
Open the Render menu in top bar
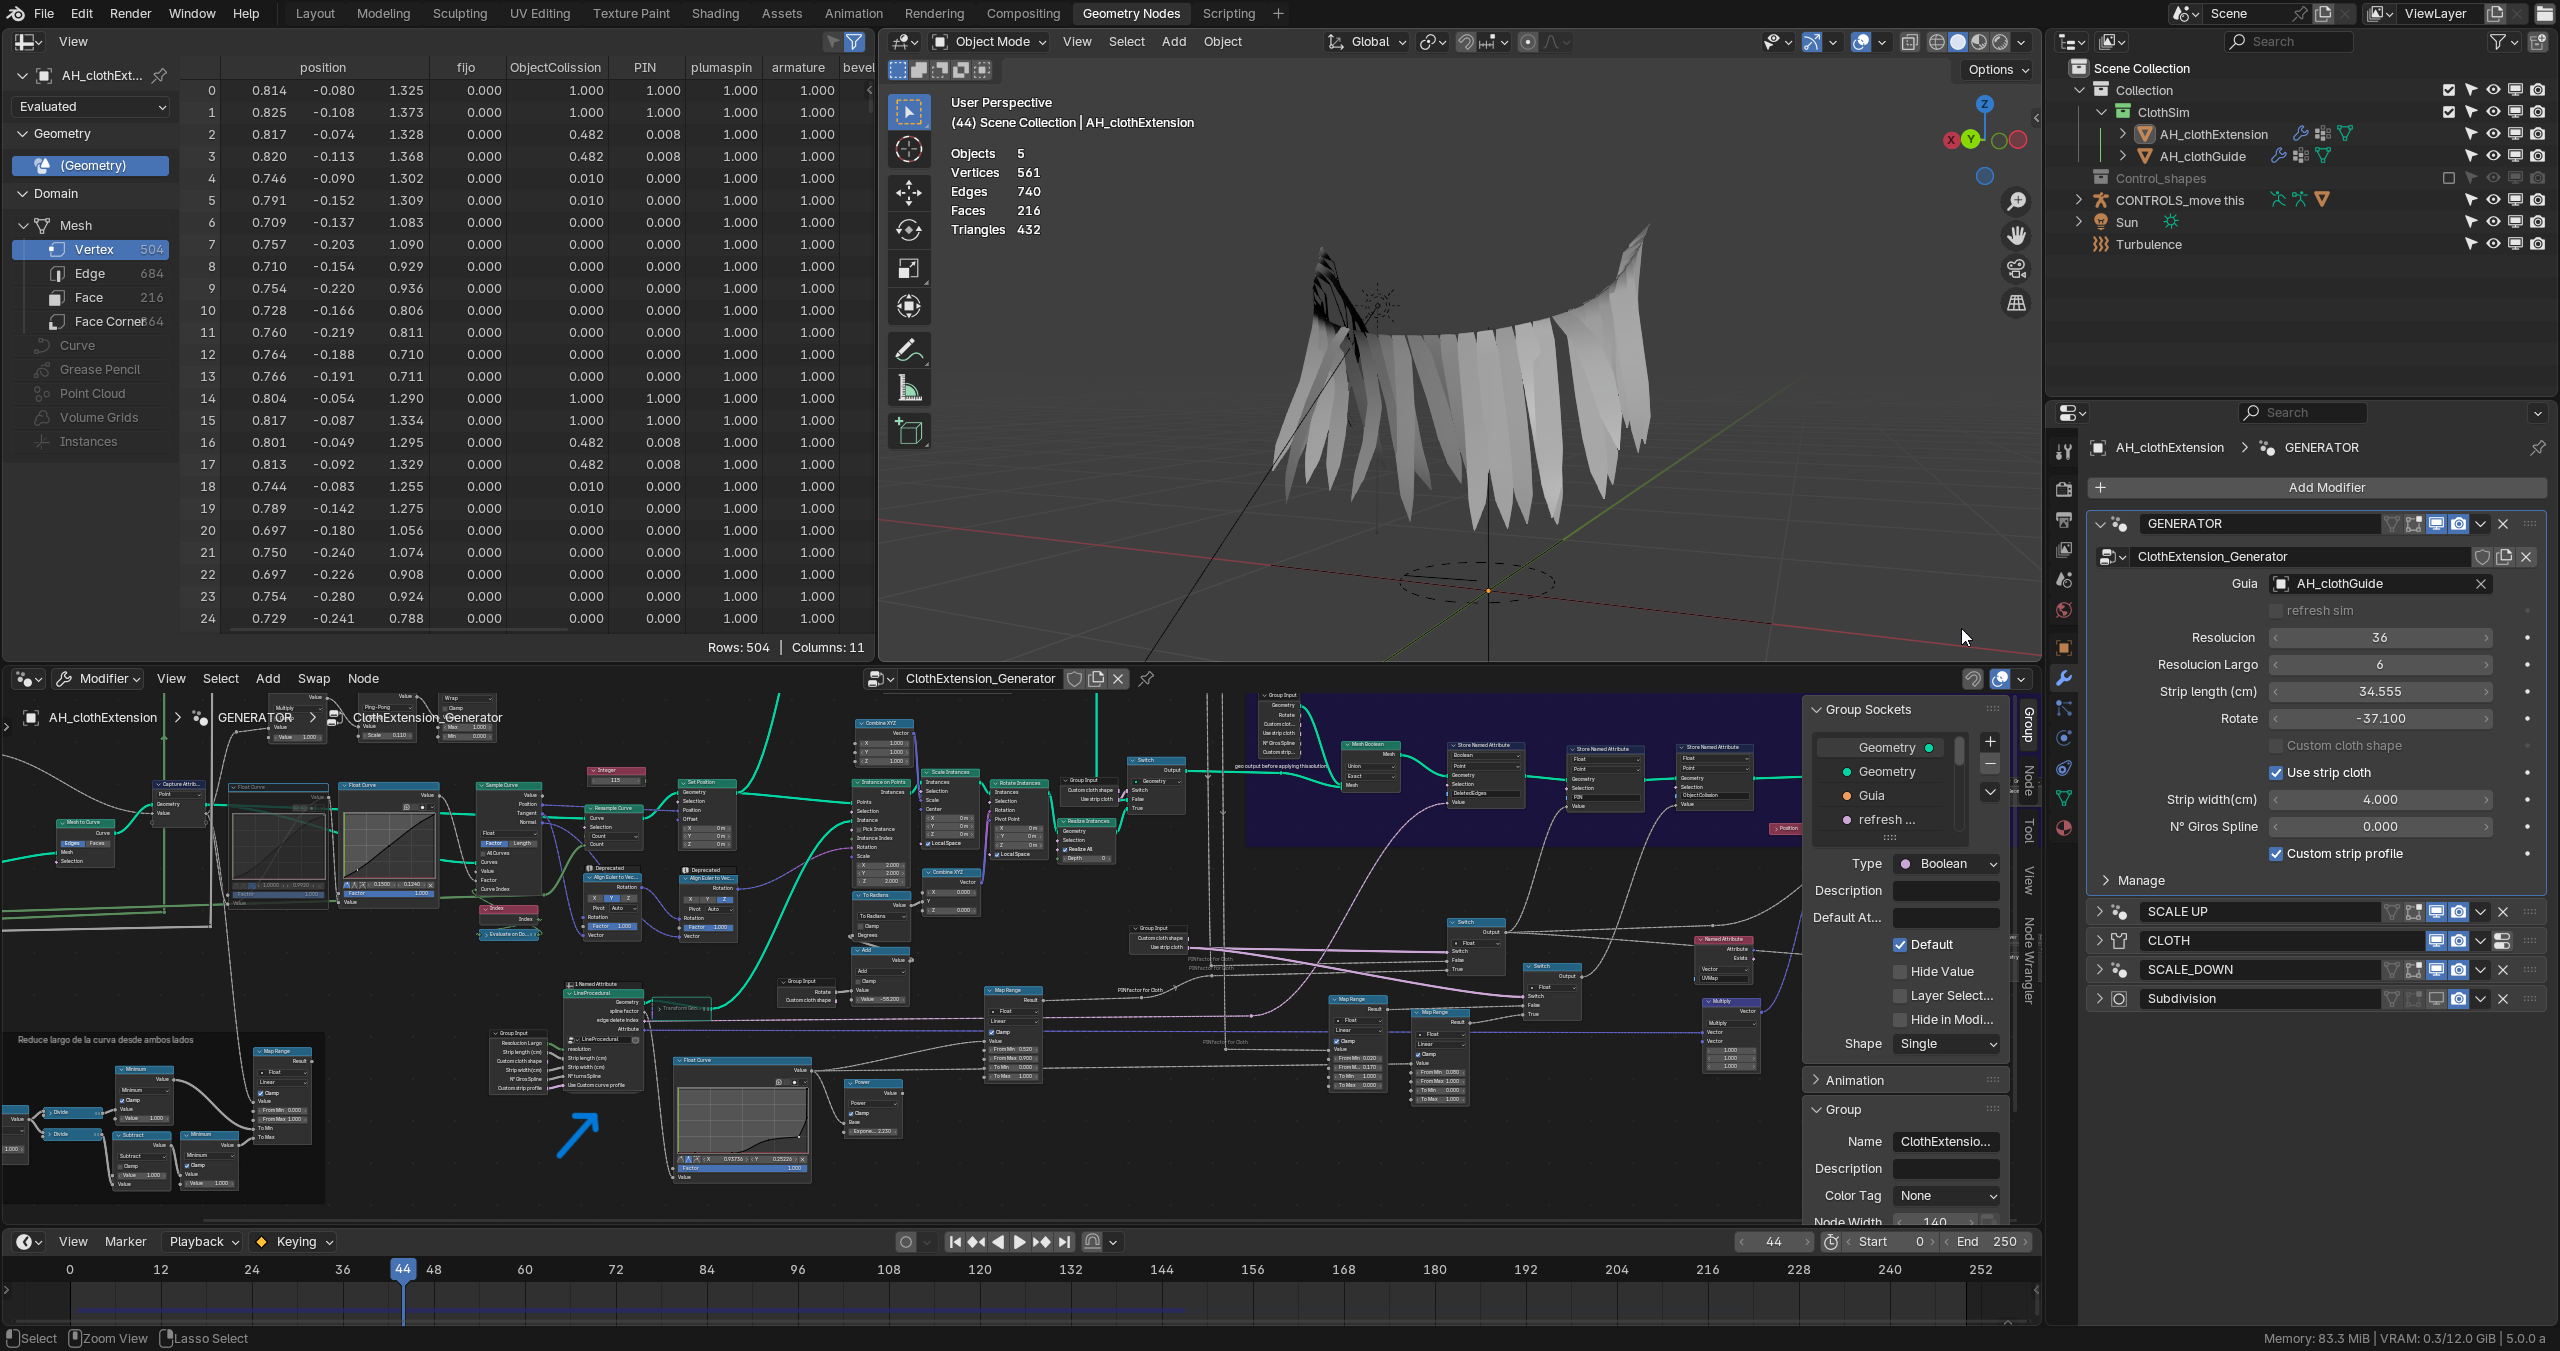coord(130,14)
